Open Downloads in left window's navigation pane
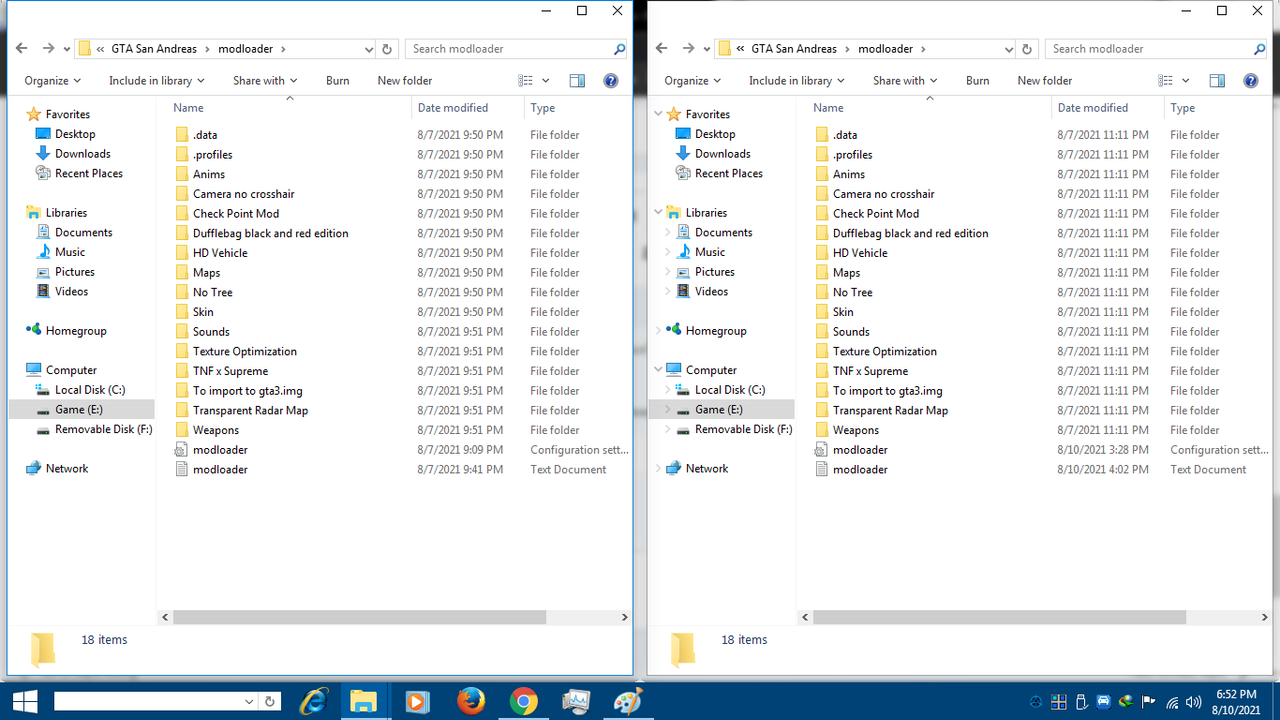 pos(82,154)
